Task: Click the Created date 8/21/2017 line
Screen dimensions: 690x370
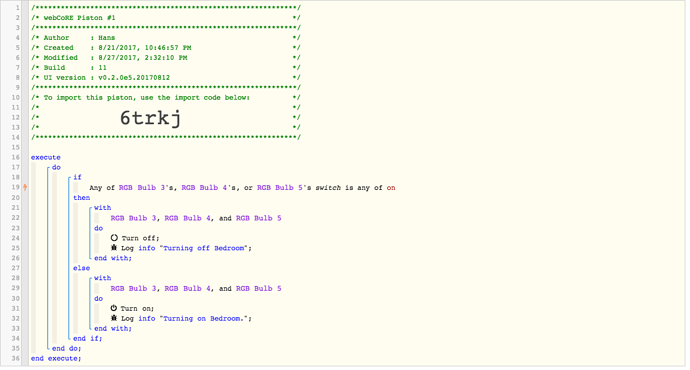Action: point(117,48)
